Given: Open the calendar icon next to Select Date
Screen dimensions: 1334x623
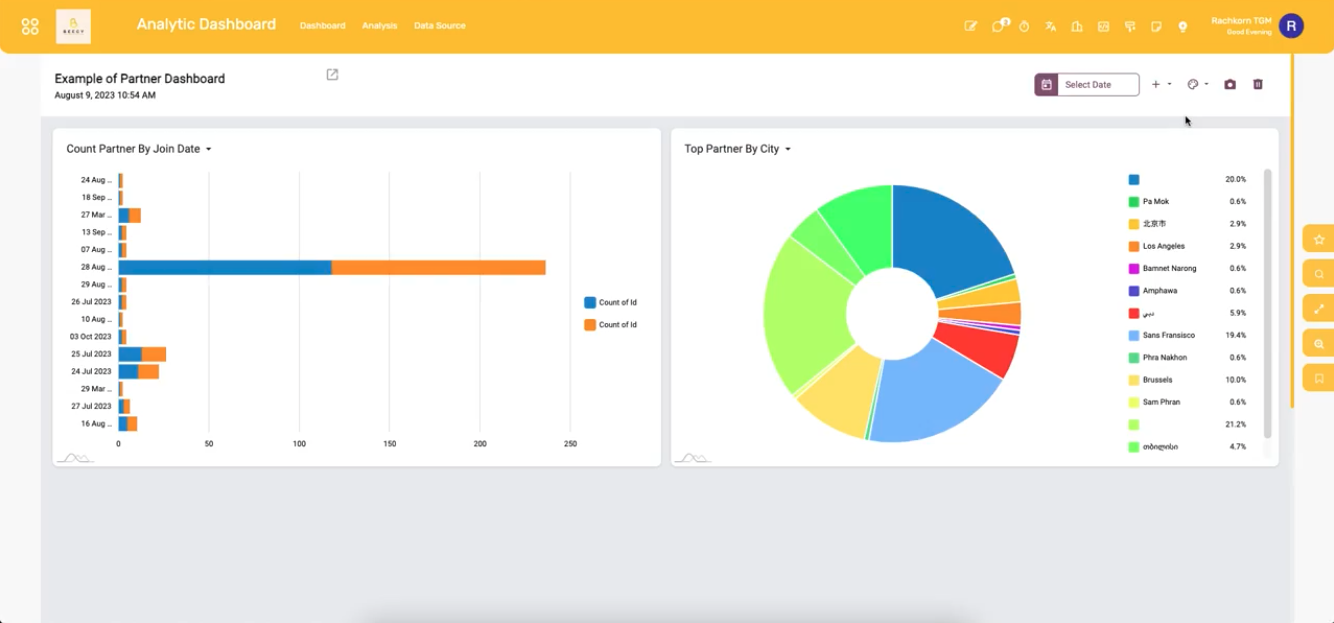Looking at the screenshot, I should click(x=1046, y=84).
